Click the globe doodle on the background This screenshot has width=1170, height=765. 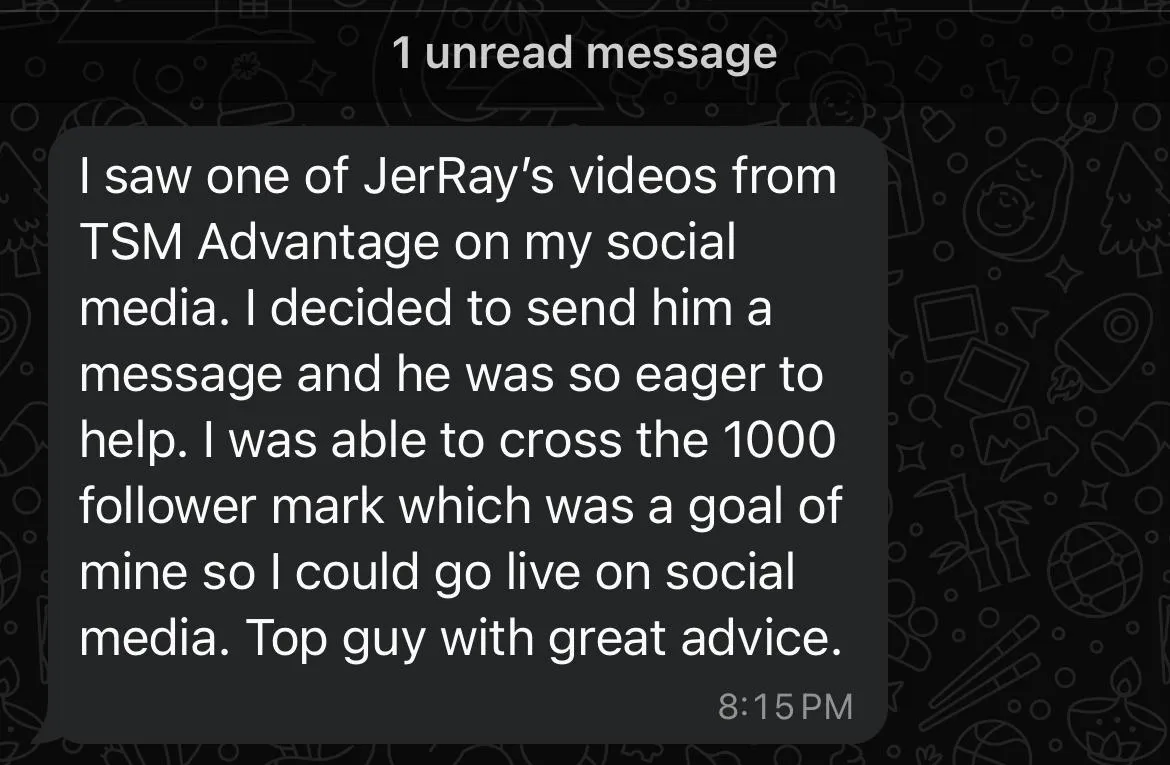point(1094,569)
